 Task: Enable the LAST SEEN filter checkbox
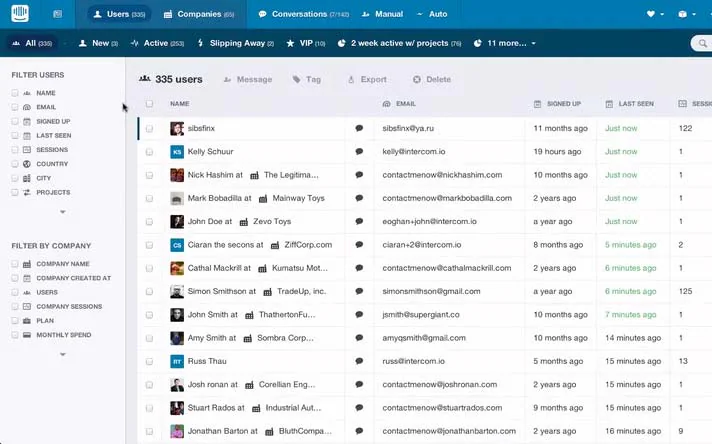point(15,135)
